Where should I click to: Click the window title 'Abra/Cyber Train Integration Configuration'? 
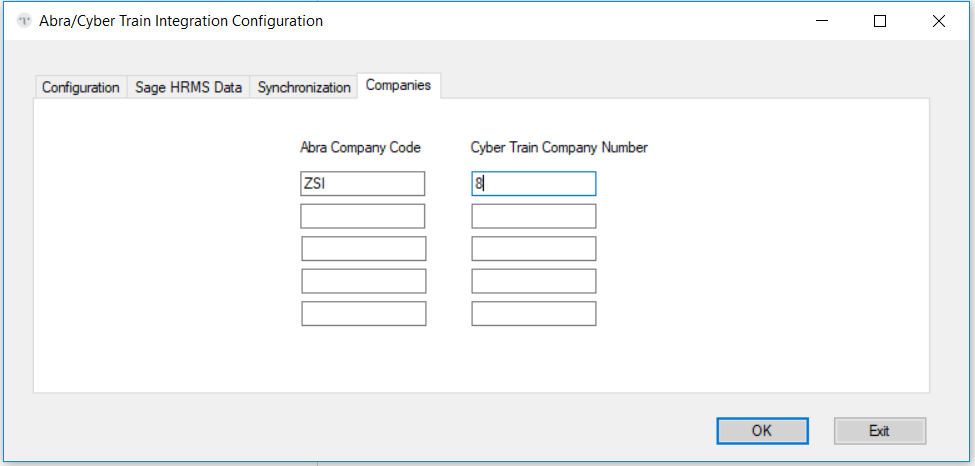(x=181, y=21)
